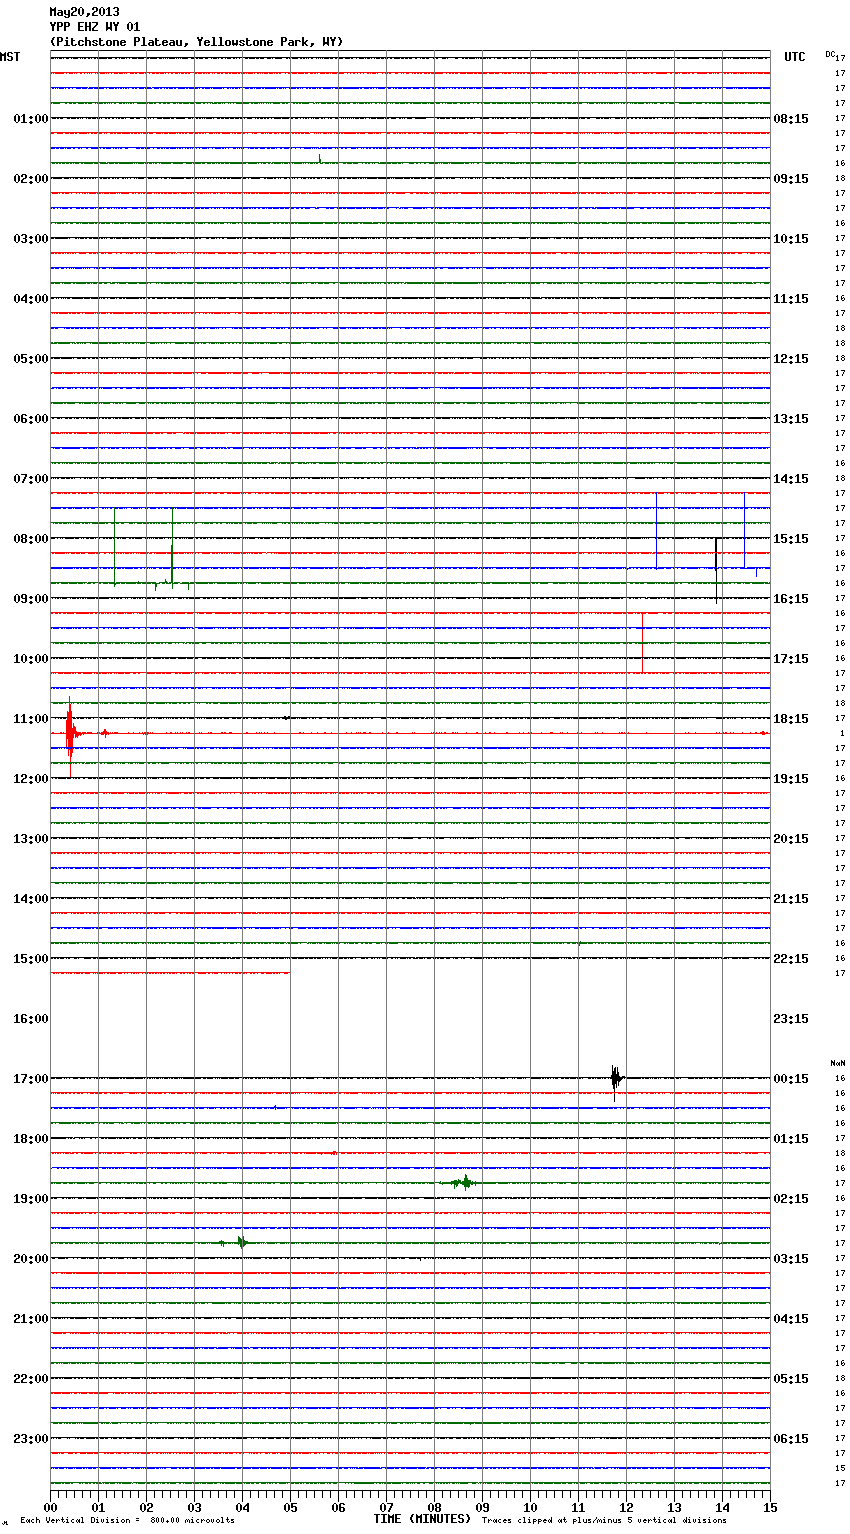Viewport: 850px width, 1534px height.
Task: Click the TIME (MINUTES) axis label
Action: tap(422, 1519)
